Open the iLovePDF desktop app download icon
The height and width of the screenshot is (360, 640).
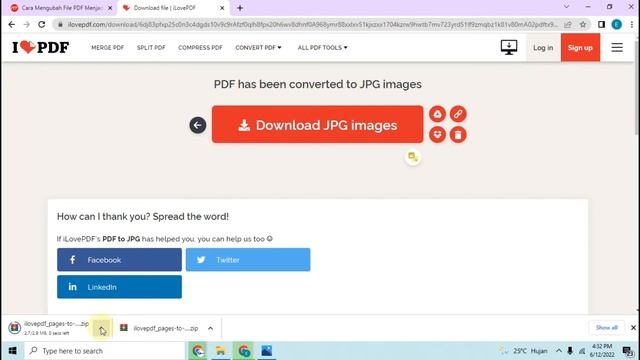(509, 47)
